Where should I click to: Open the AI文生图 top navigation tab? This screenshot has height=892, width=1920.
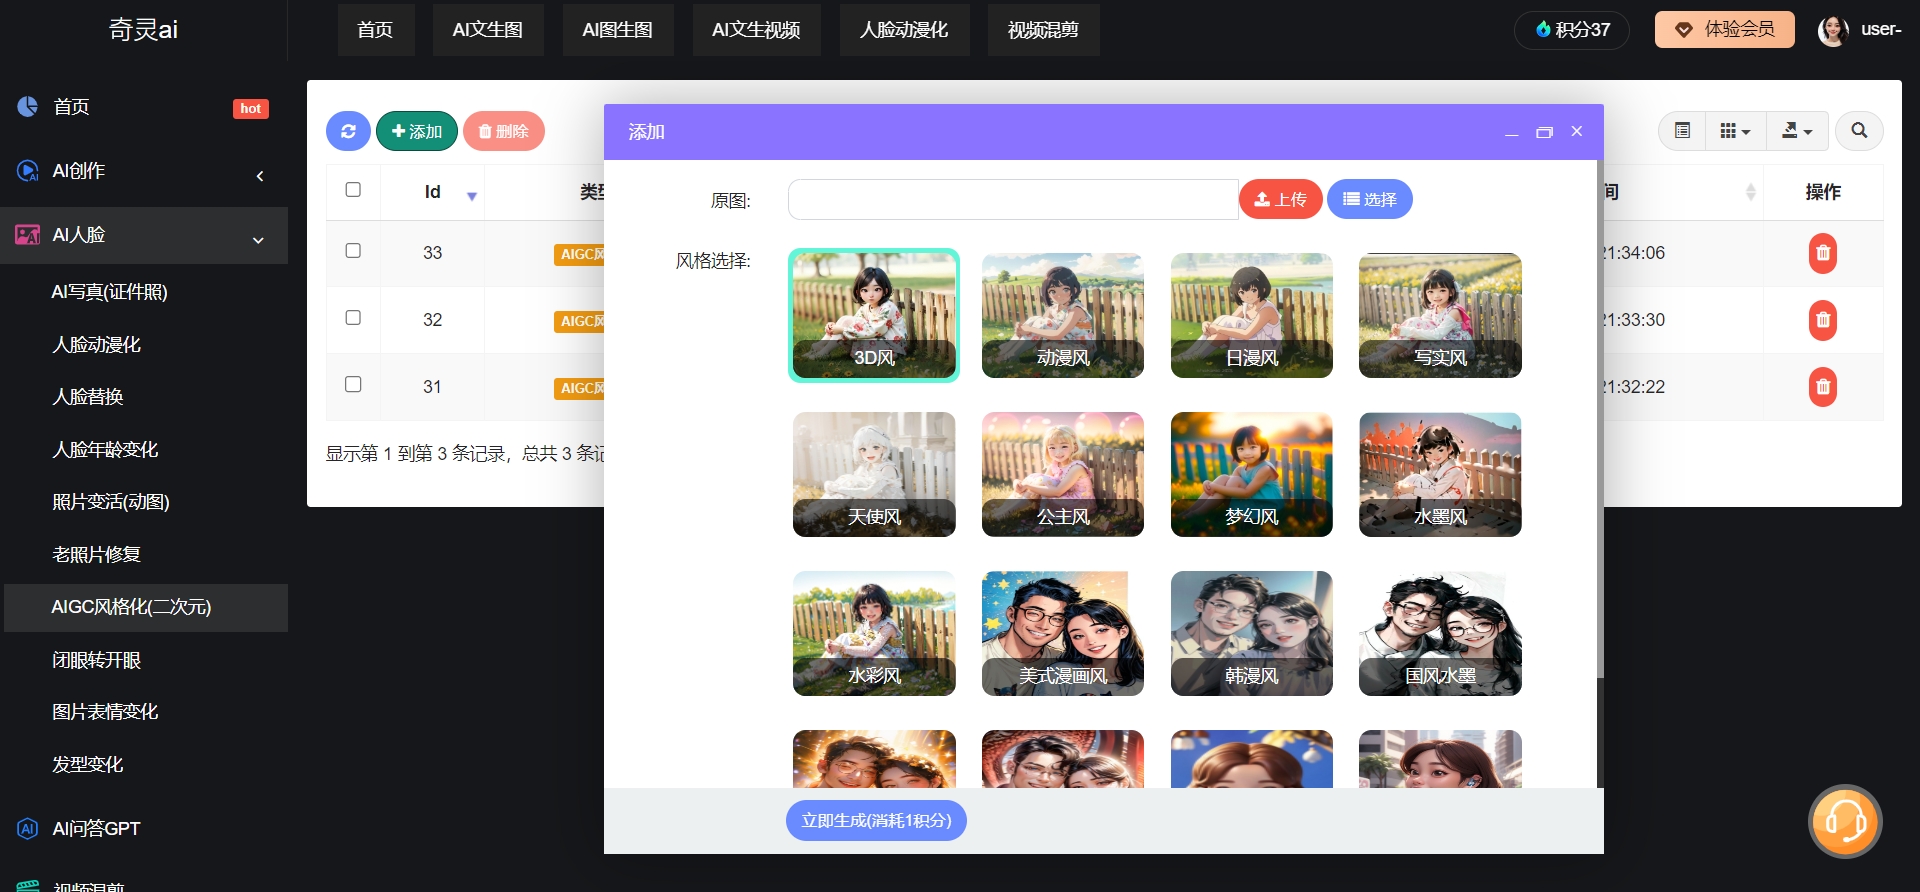488,30
